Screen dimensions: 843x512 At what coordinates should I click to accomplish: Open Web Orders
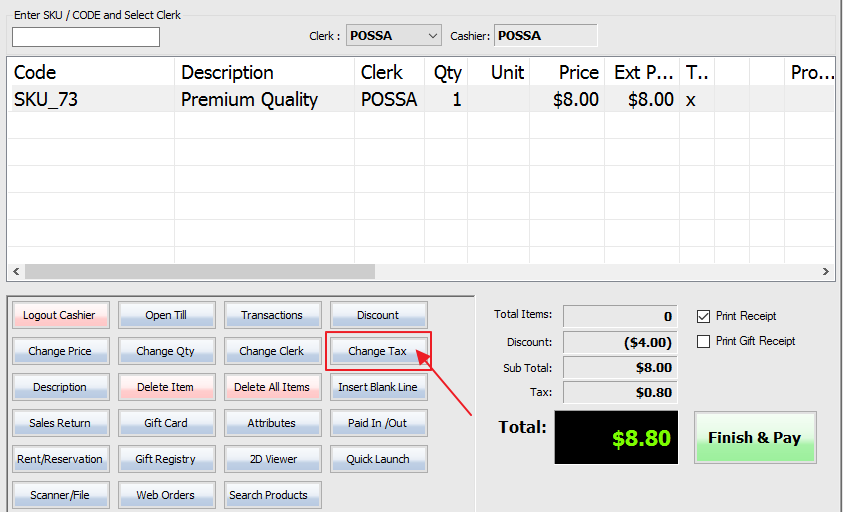tap(167, 495)
